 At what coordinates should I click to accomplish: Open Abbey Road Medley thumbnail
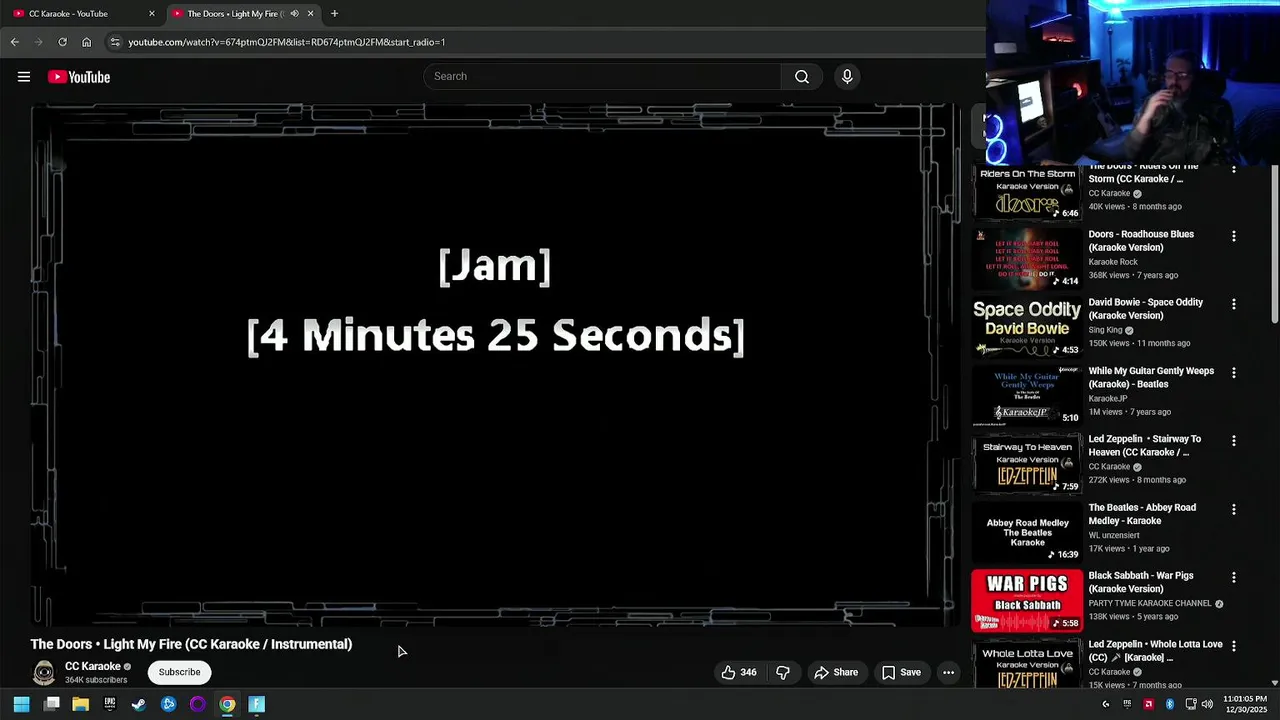tap(1027, 532)
